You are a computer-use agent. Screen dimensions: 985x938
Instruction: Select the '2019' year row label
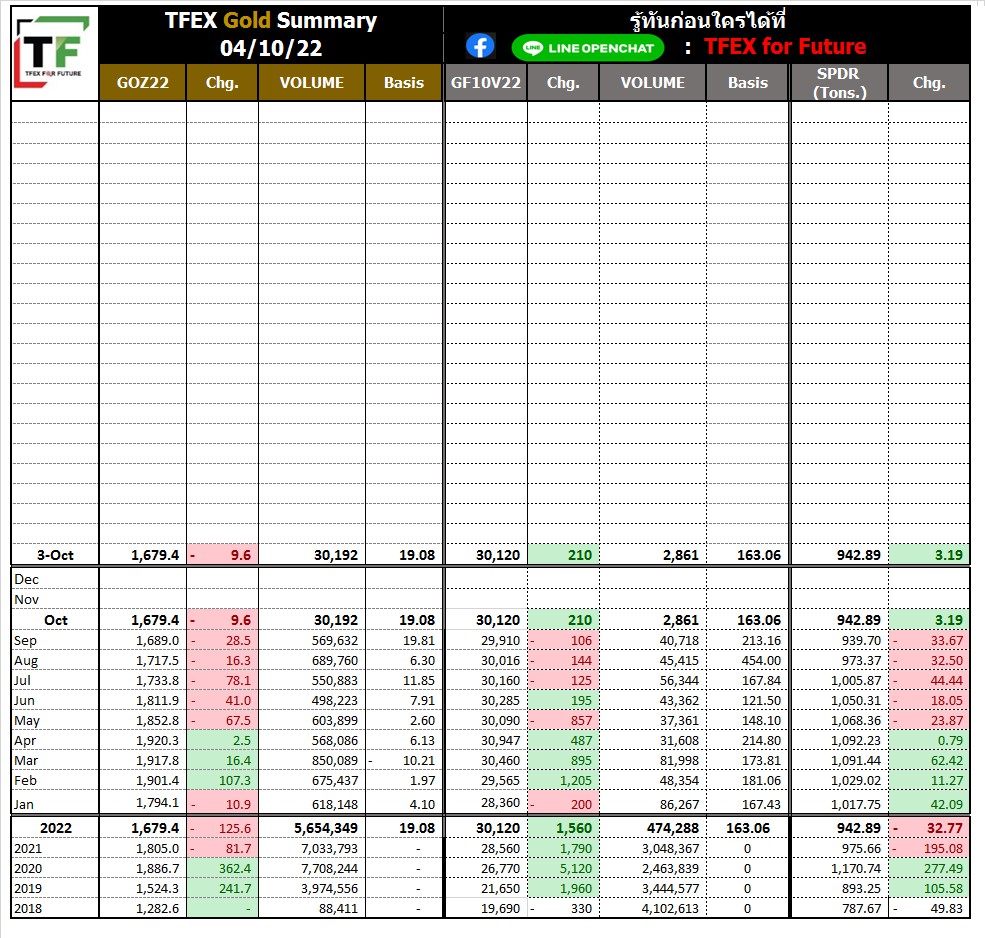pos(28,889)
